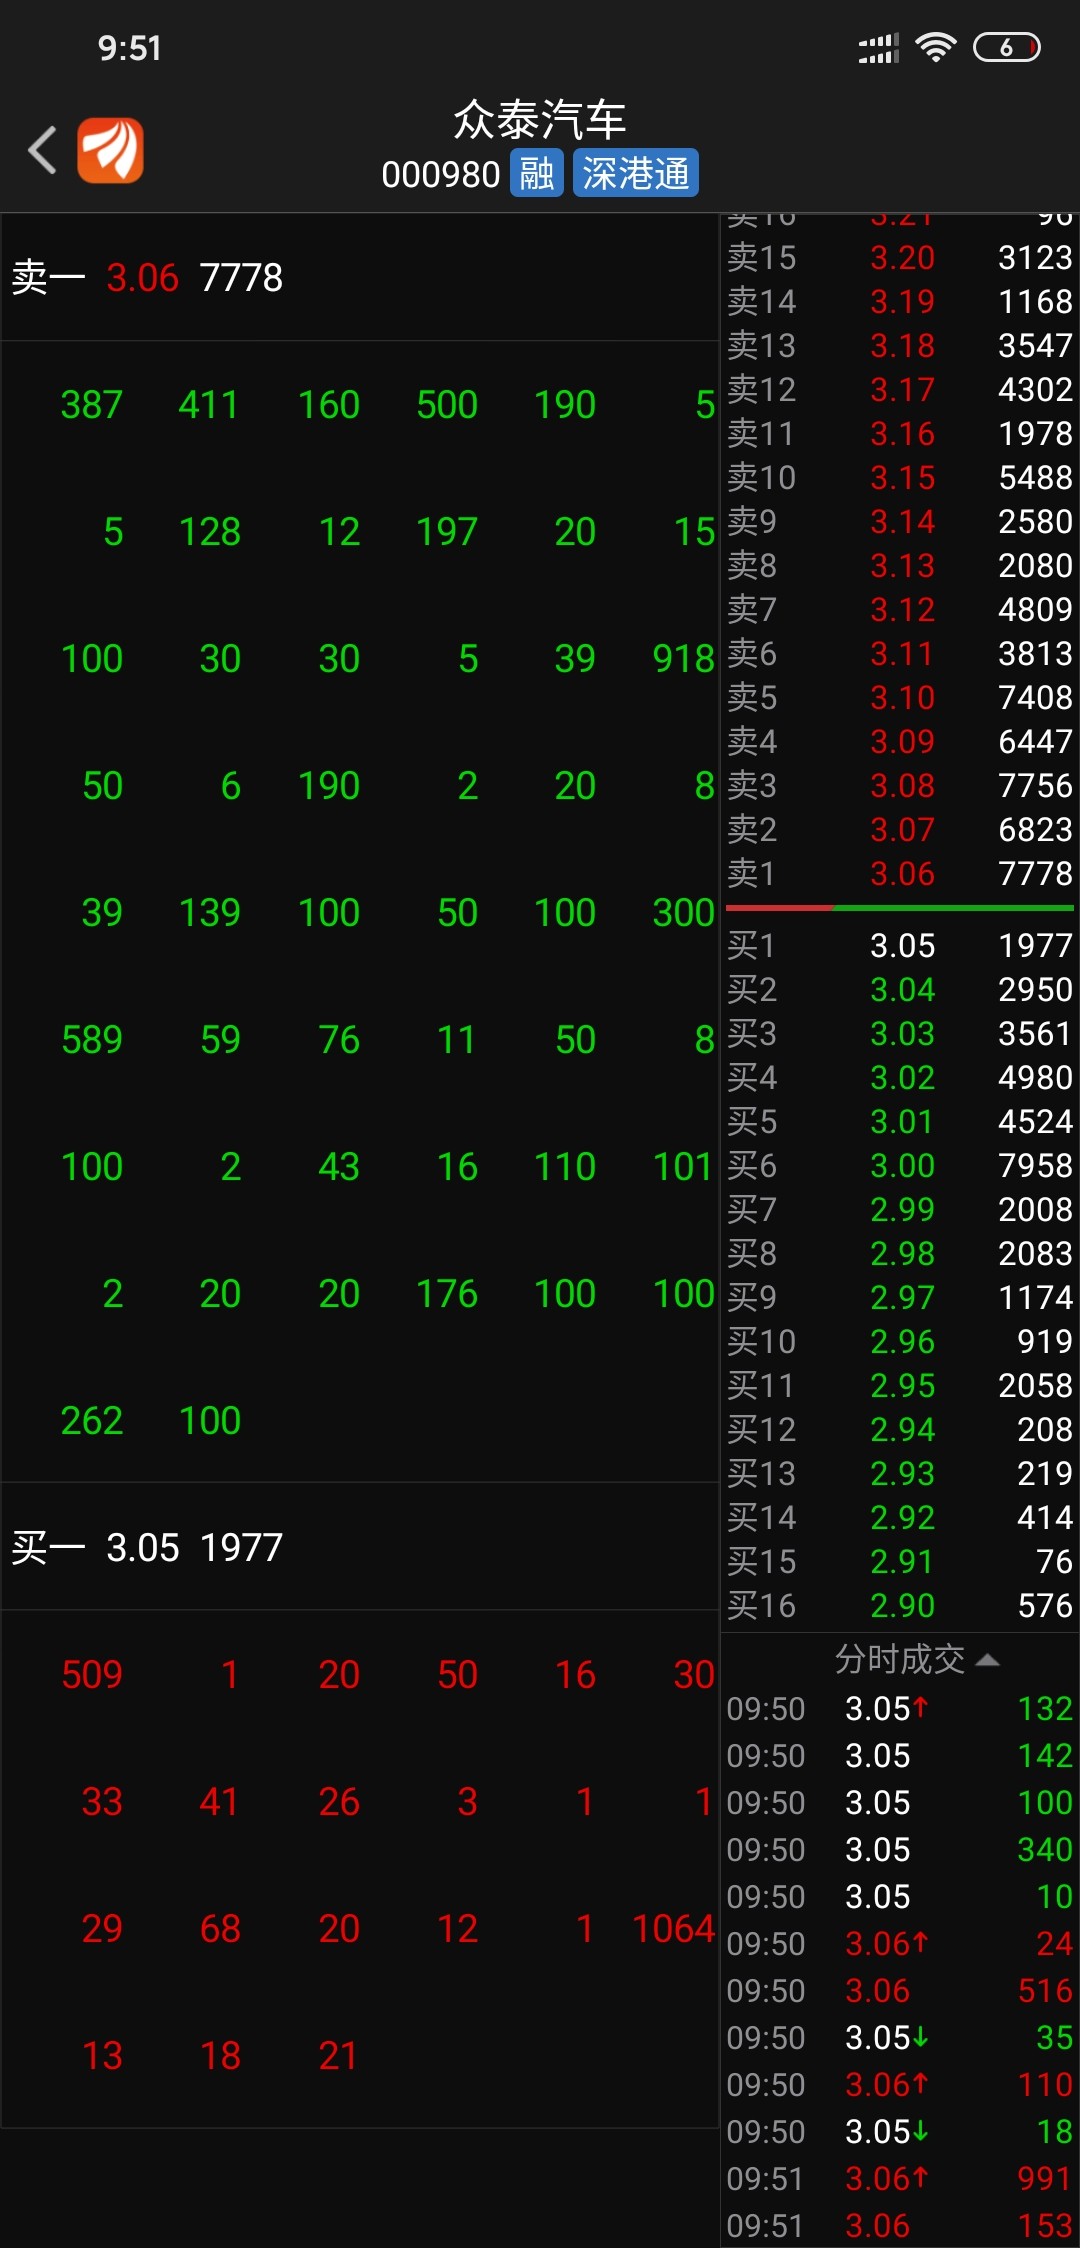Select order book row 卖2 at 3.07

pyautogui.click(x=900, y=829)
